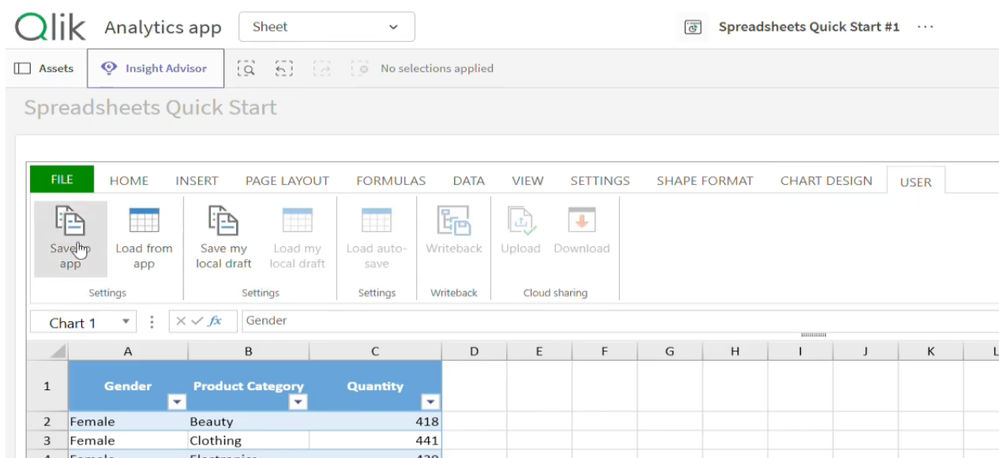Viewport: 999px width, 458px height.
Task: Open the three-dots more options menu
Action: coord(925,27)
